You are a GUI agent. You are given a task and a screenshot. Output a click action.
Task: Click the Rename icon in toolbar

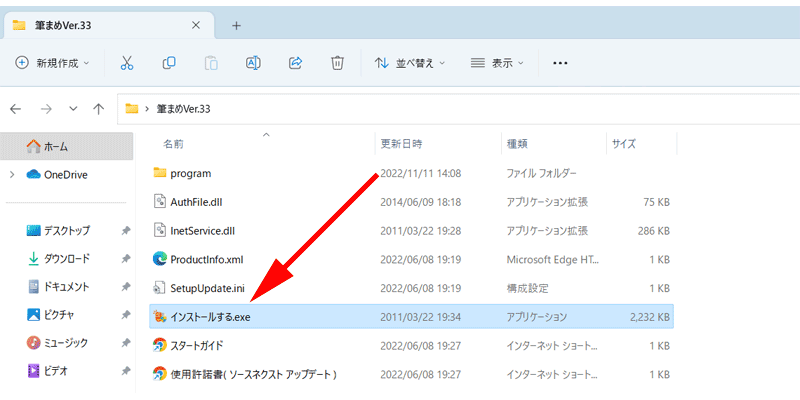click(x=254, y=63)
